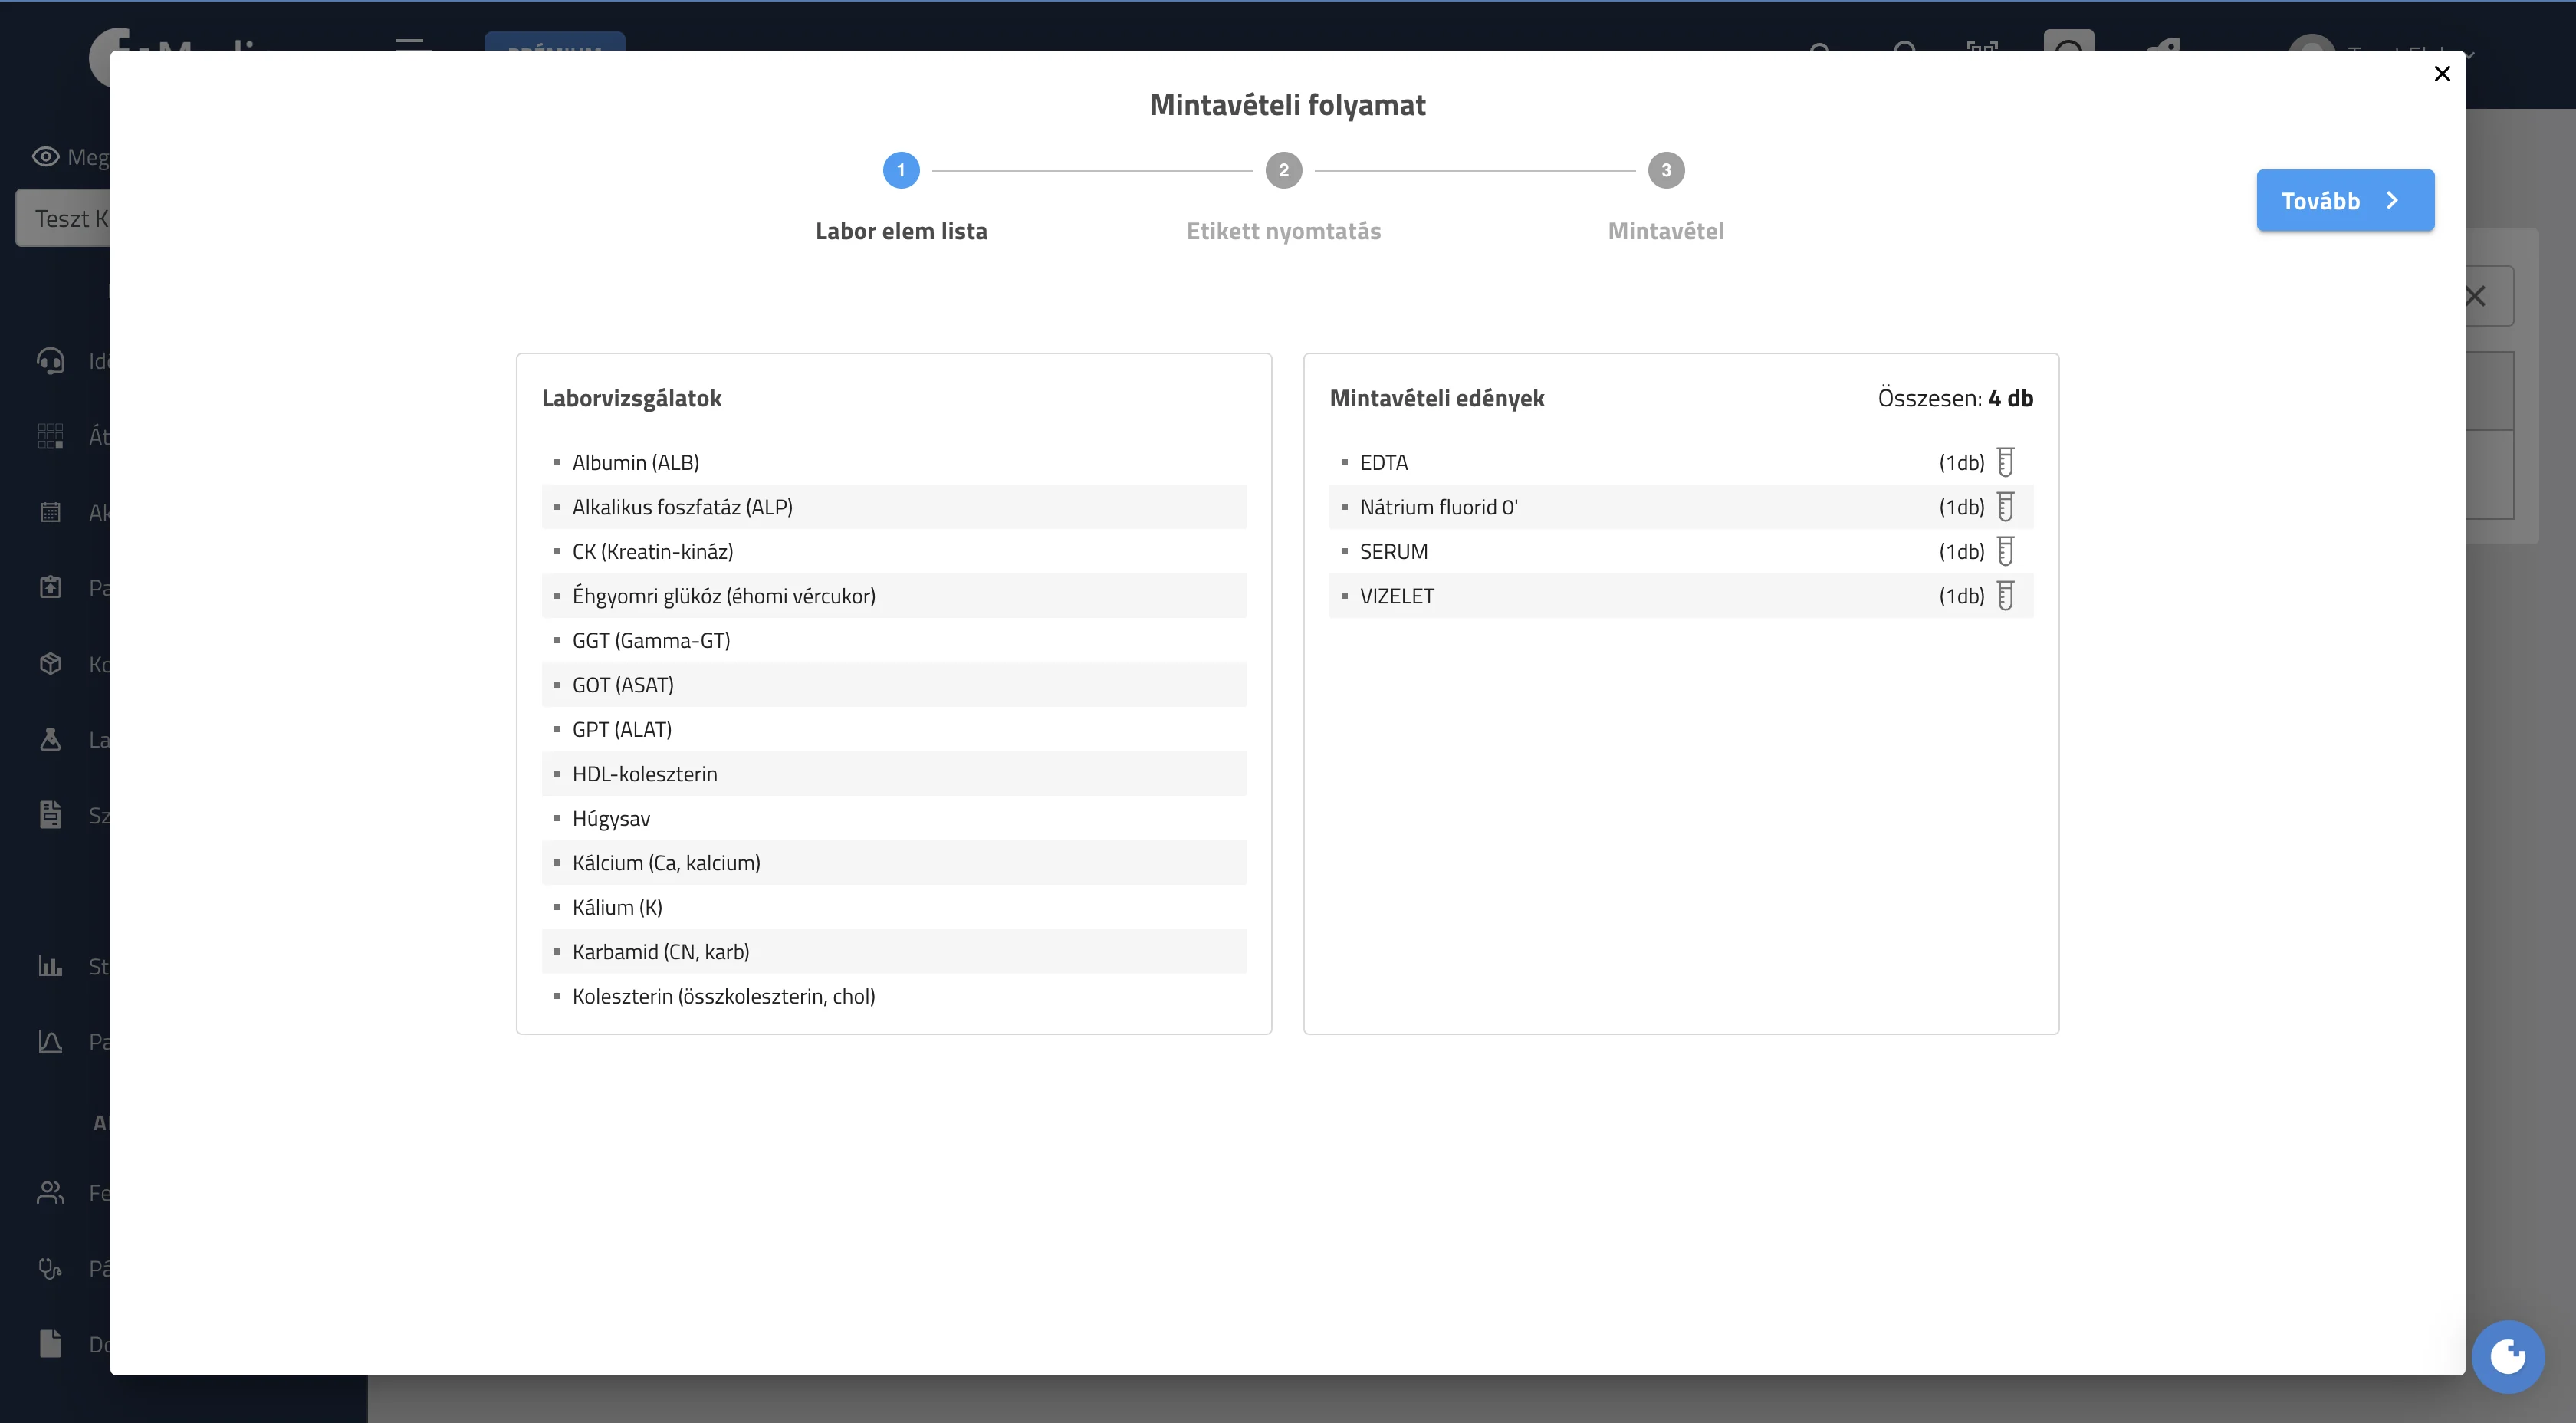Click the stethoscope sidebar icon
2576x1423 pixels.
click(50, 1268)
